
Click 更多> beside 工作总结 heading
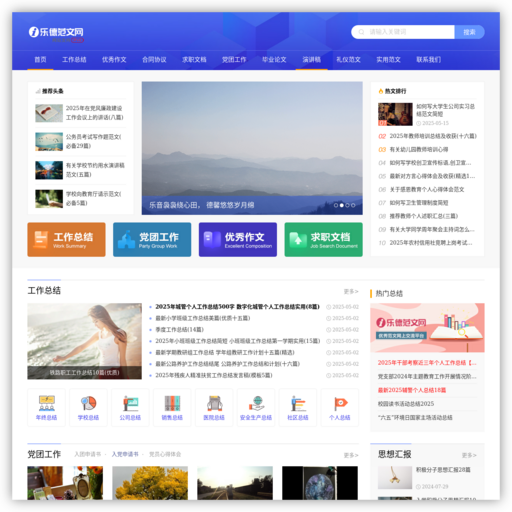tap(351, 292)
